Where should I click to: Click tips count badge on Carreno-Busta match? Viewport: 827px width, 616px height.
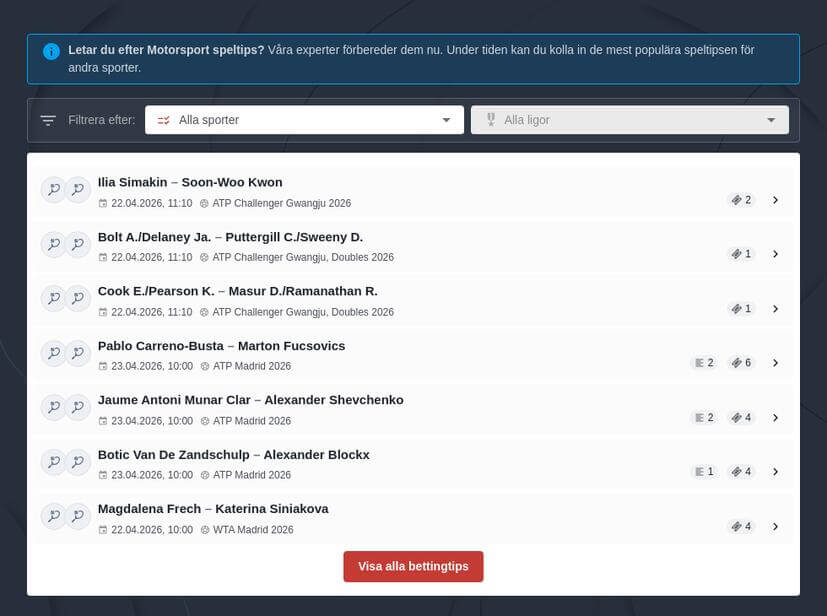pos(741,363)
